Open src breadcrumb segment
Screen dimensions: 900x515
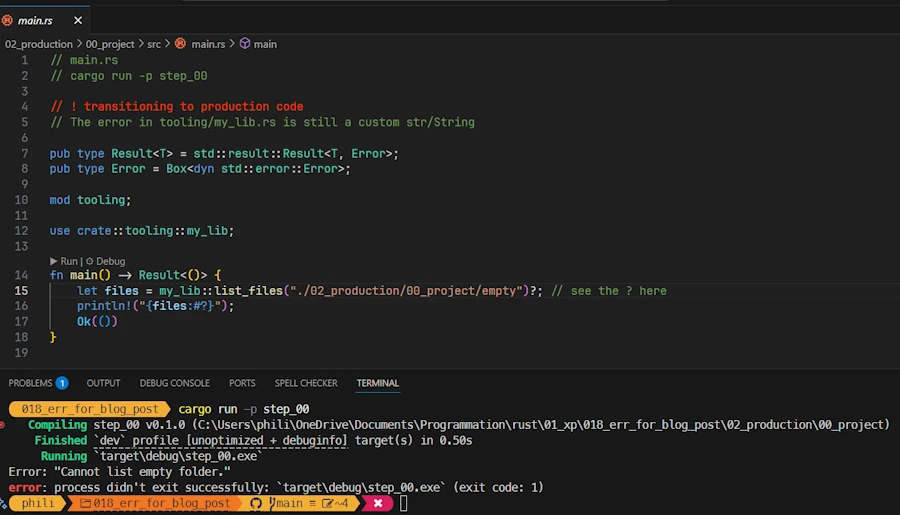(154, 44)
